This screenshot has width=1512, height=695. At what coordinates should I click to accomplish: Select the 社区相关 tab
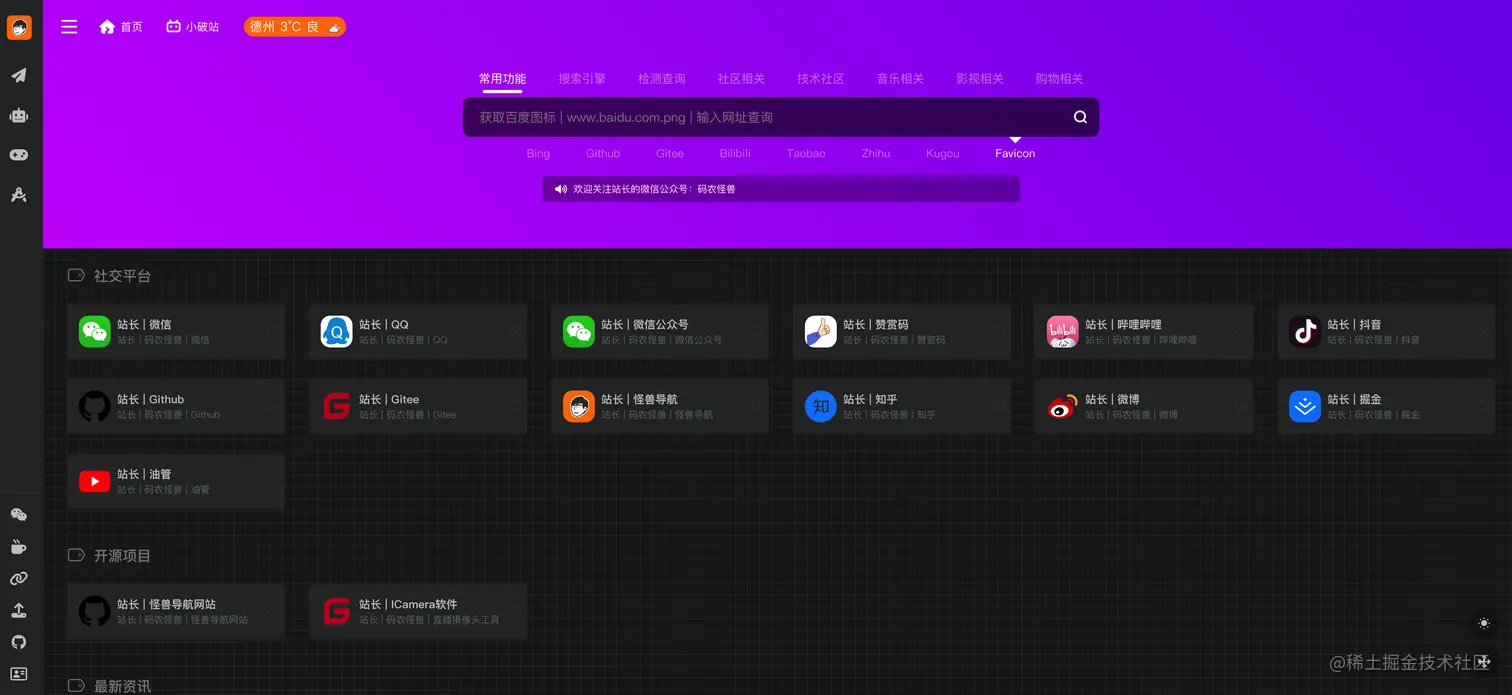click(741, 79)
